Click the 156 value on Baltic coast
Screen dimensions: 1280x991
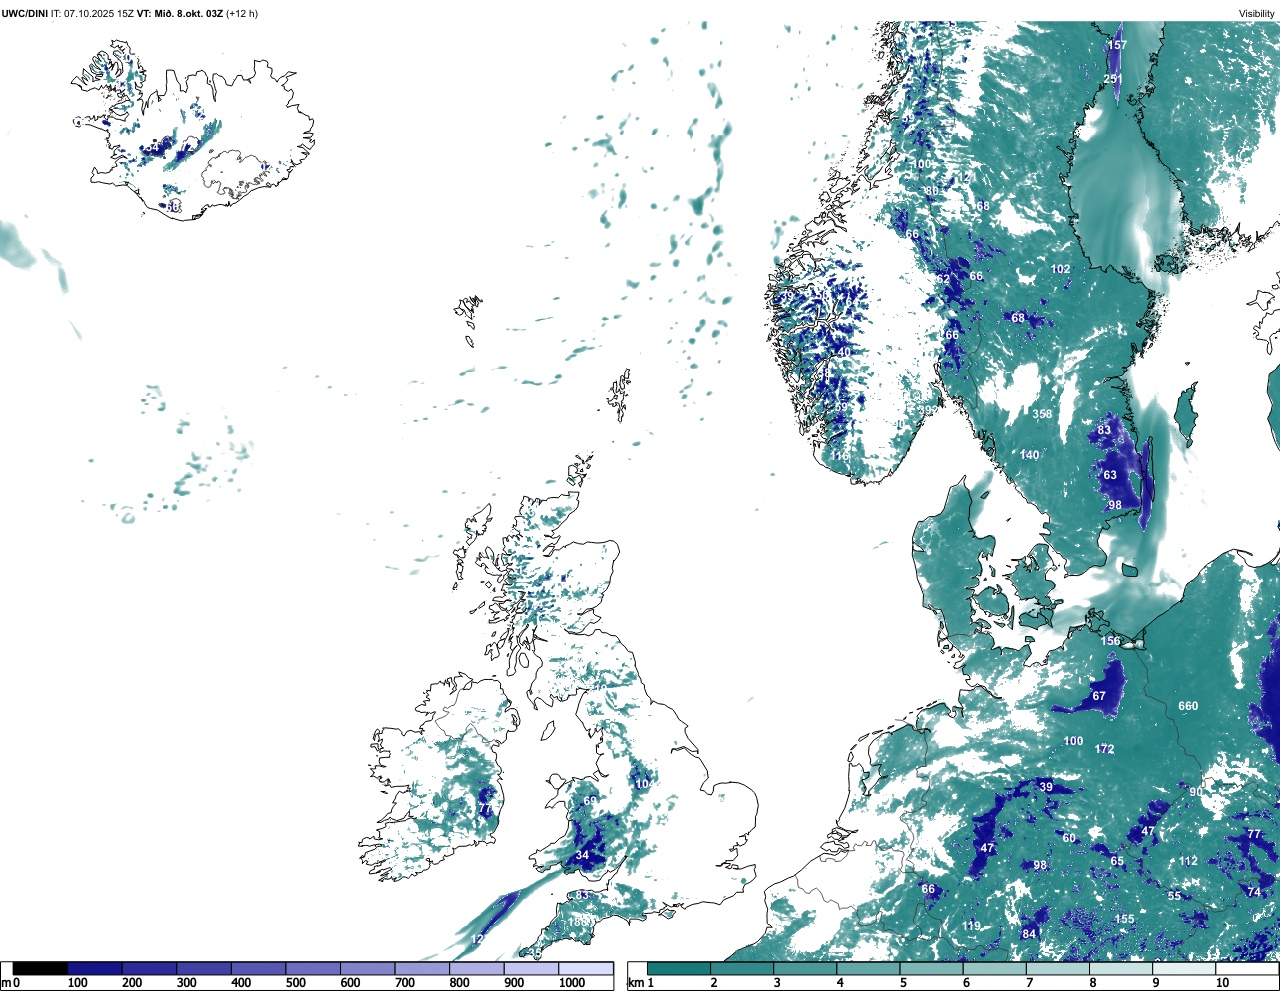tap(1111, 641)
